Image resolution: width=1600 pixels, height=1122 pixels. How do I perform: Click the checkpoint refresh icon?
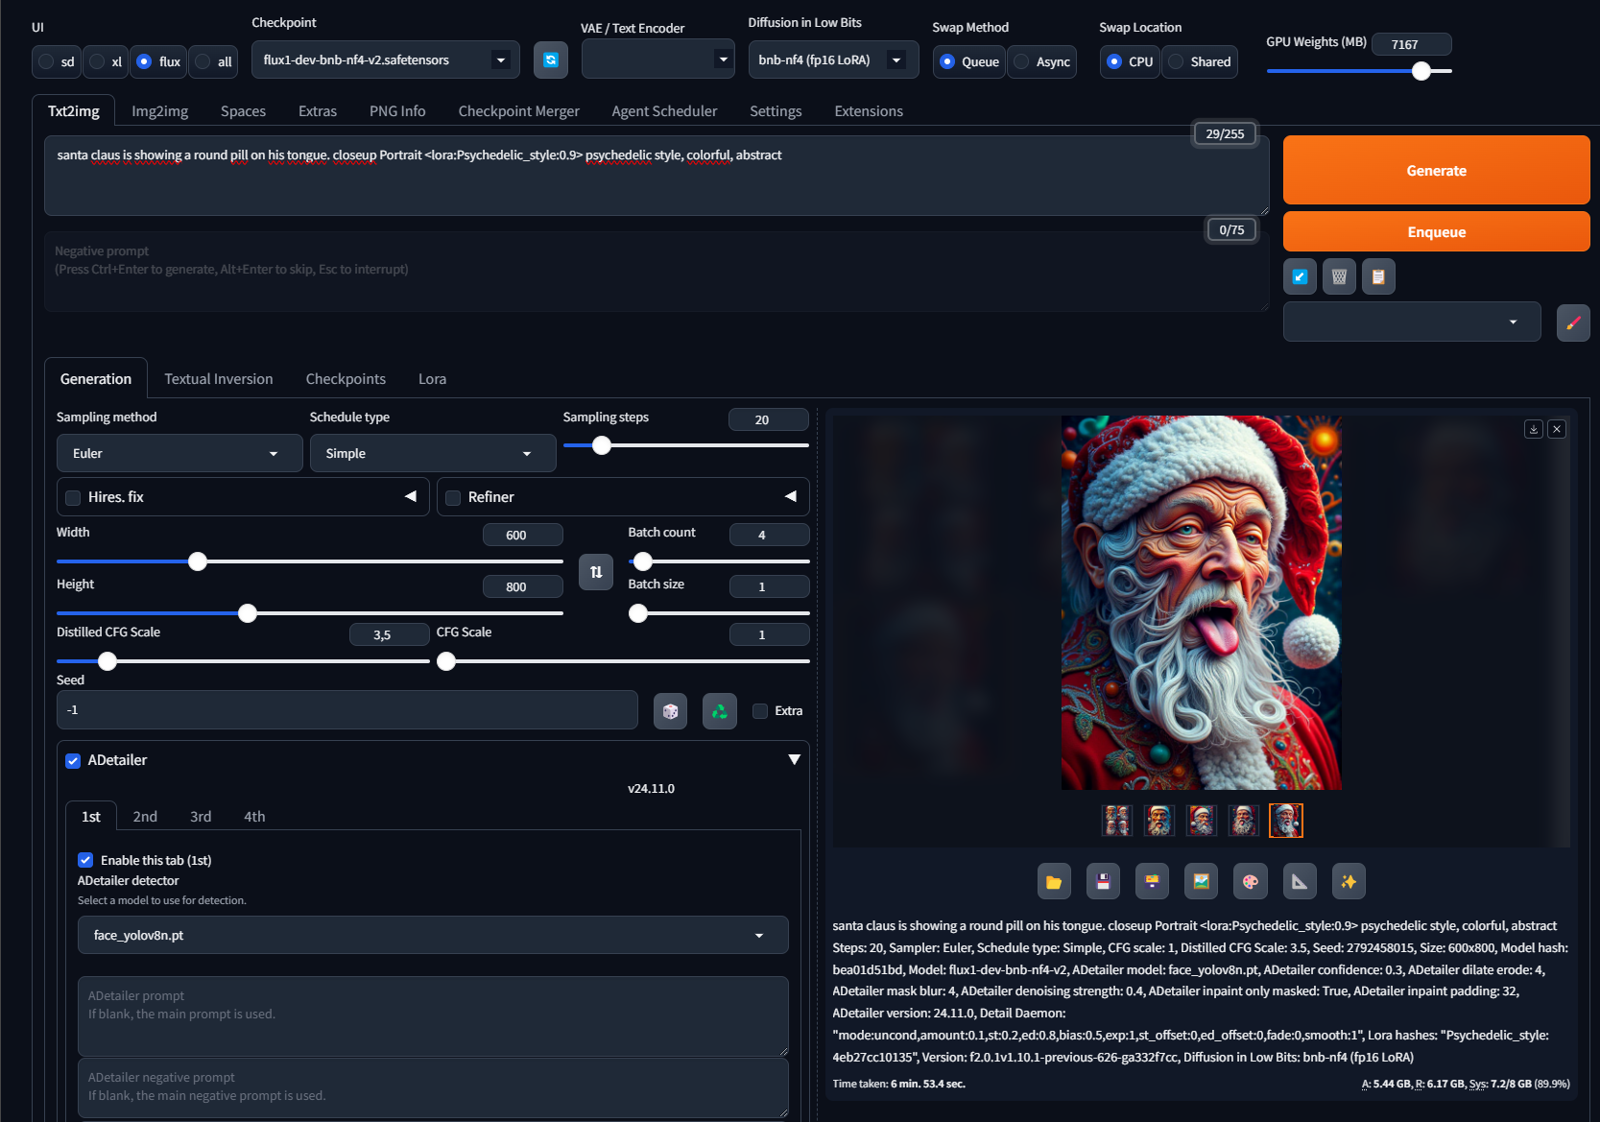(551, 60)
